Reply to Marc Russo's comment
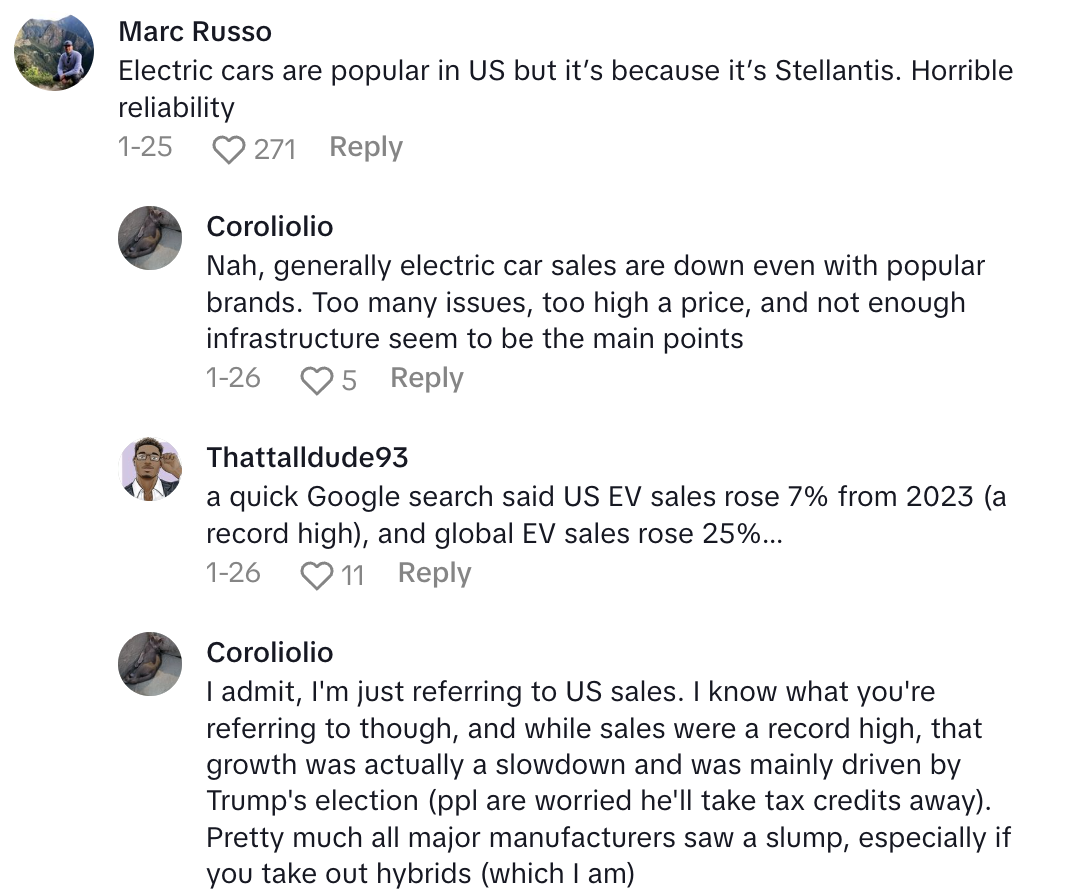The width and height of the screenshot is (1066, 896). (365, 147)
